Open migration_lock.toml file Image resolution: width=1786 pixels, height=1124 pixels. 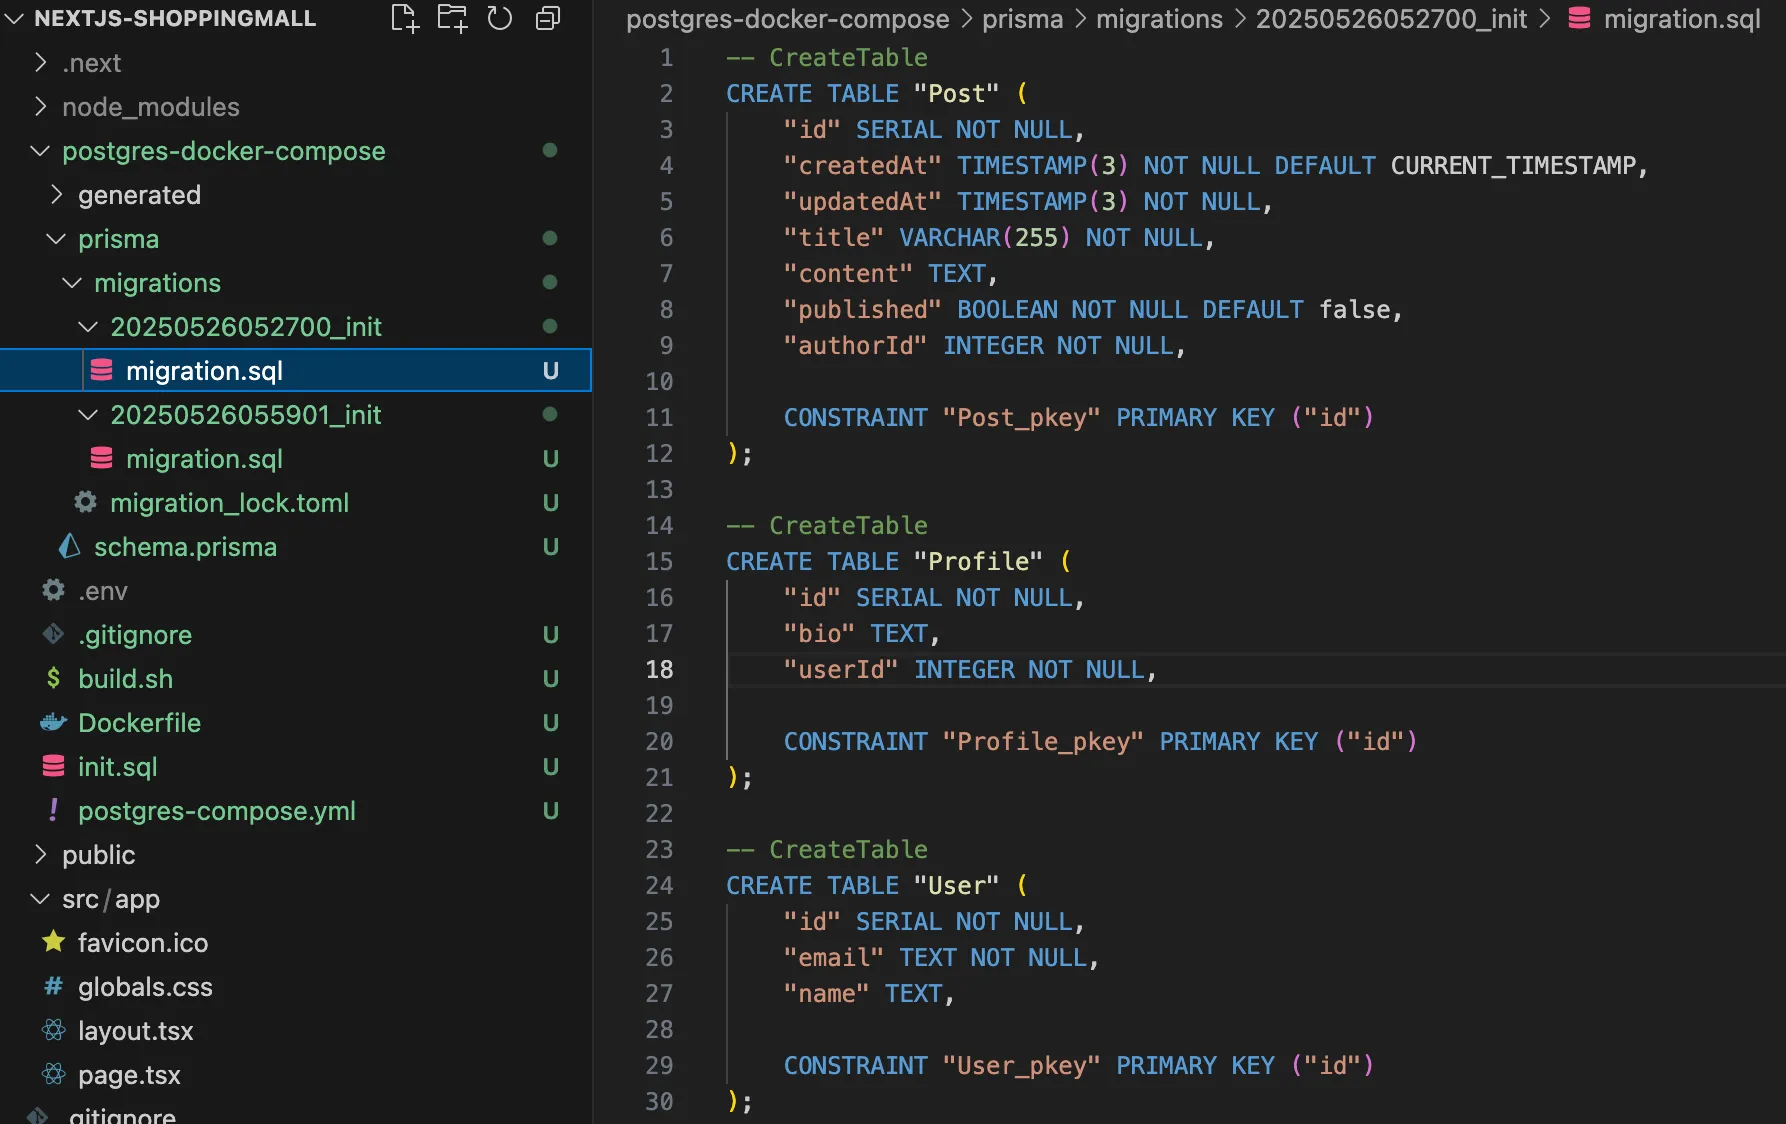point(229,503)
